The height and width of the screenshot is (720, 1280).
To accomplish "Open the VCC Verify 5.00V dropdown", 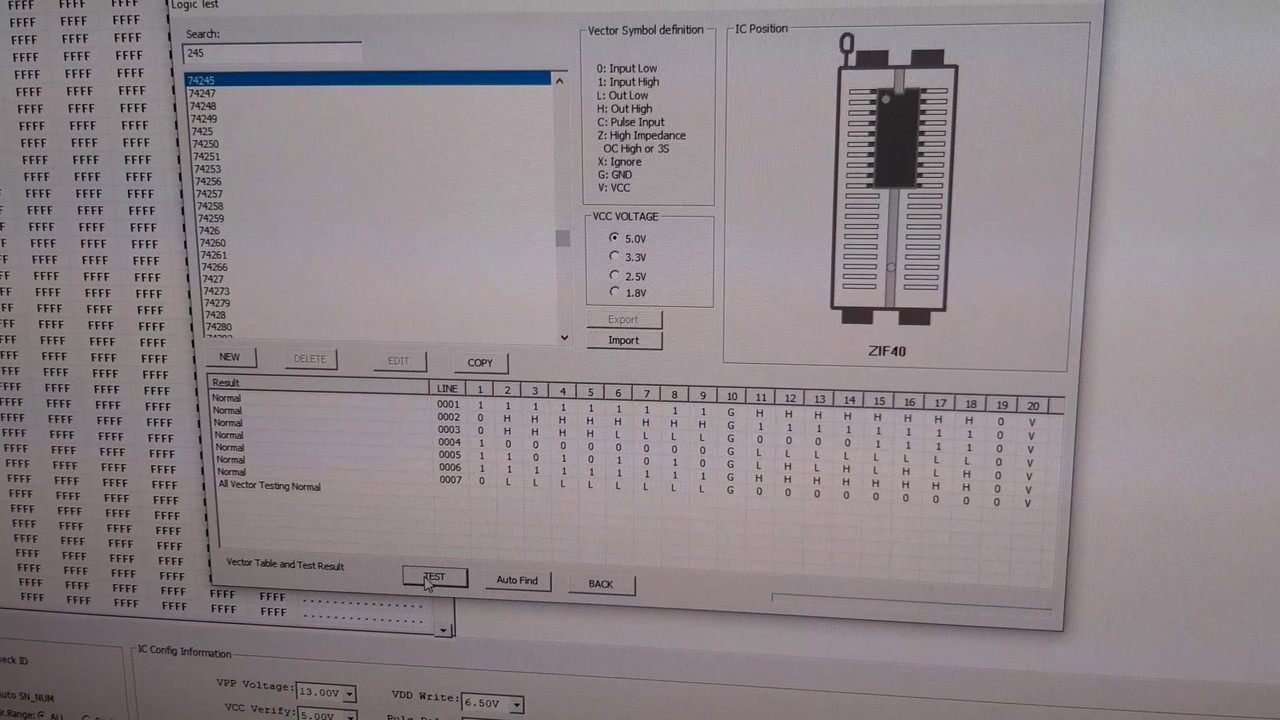I will coord(350,716).
